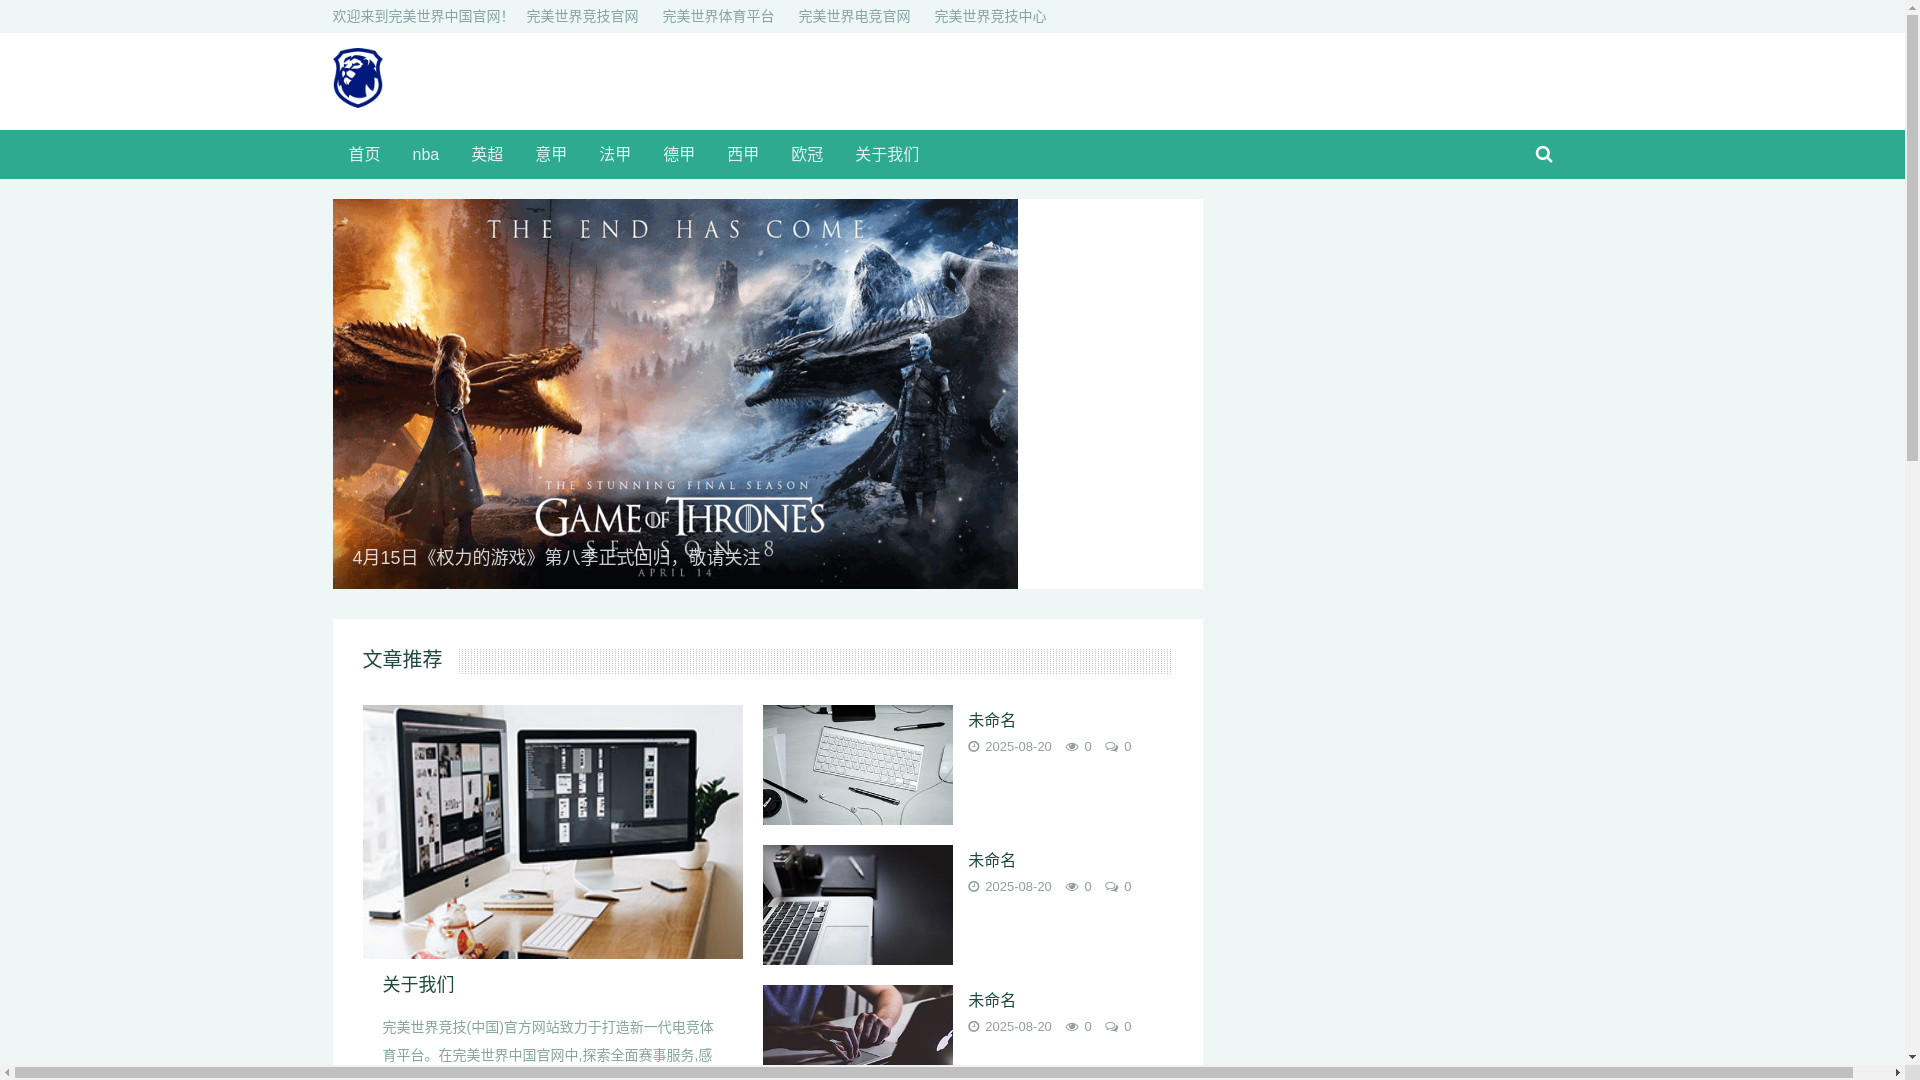The image size is (1920, 1080).
Task: Follow the 完美世界竞技官网 top link
Action: pos(582,16)
